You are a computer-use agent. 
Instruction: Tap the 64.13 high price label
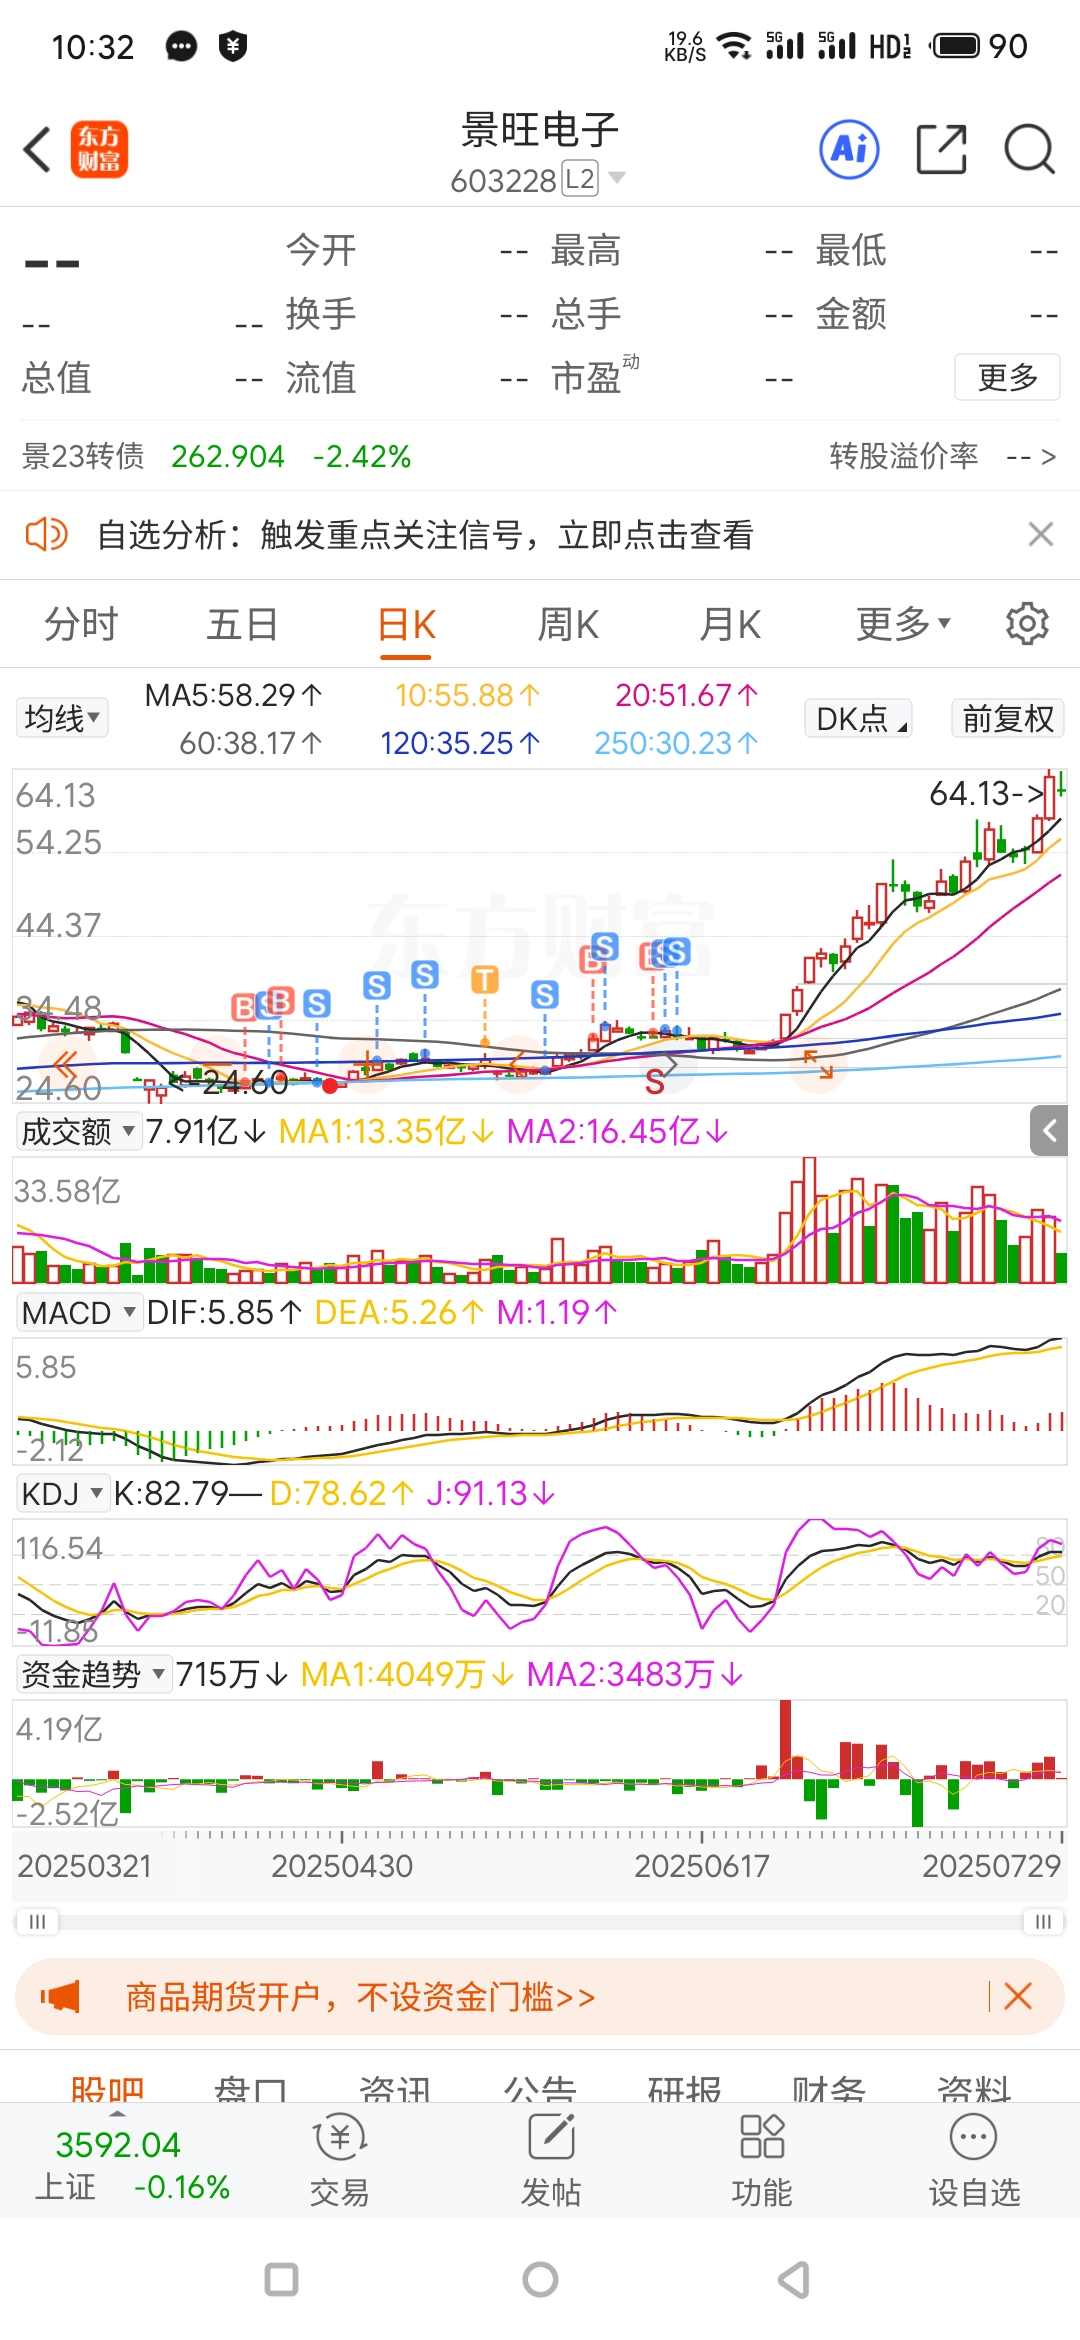tap(987, 793)
